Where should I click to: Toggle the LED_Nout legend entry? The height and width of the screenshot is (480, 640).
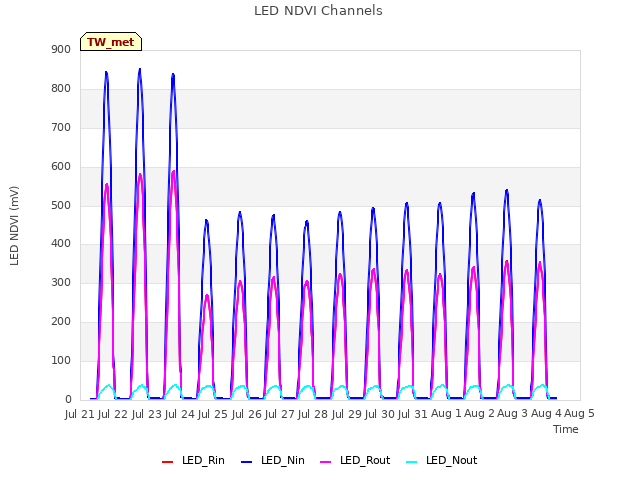pyautogui.click(x=442, y=461)
